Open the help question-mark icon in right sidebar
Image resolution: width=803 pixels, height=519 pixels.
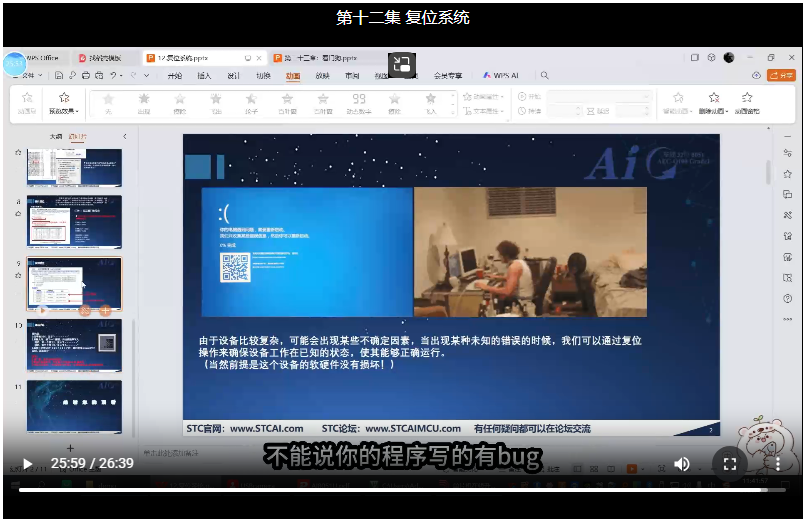point(787,298)
